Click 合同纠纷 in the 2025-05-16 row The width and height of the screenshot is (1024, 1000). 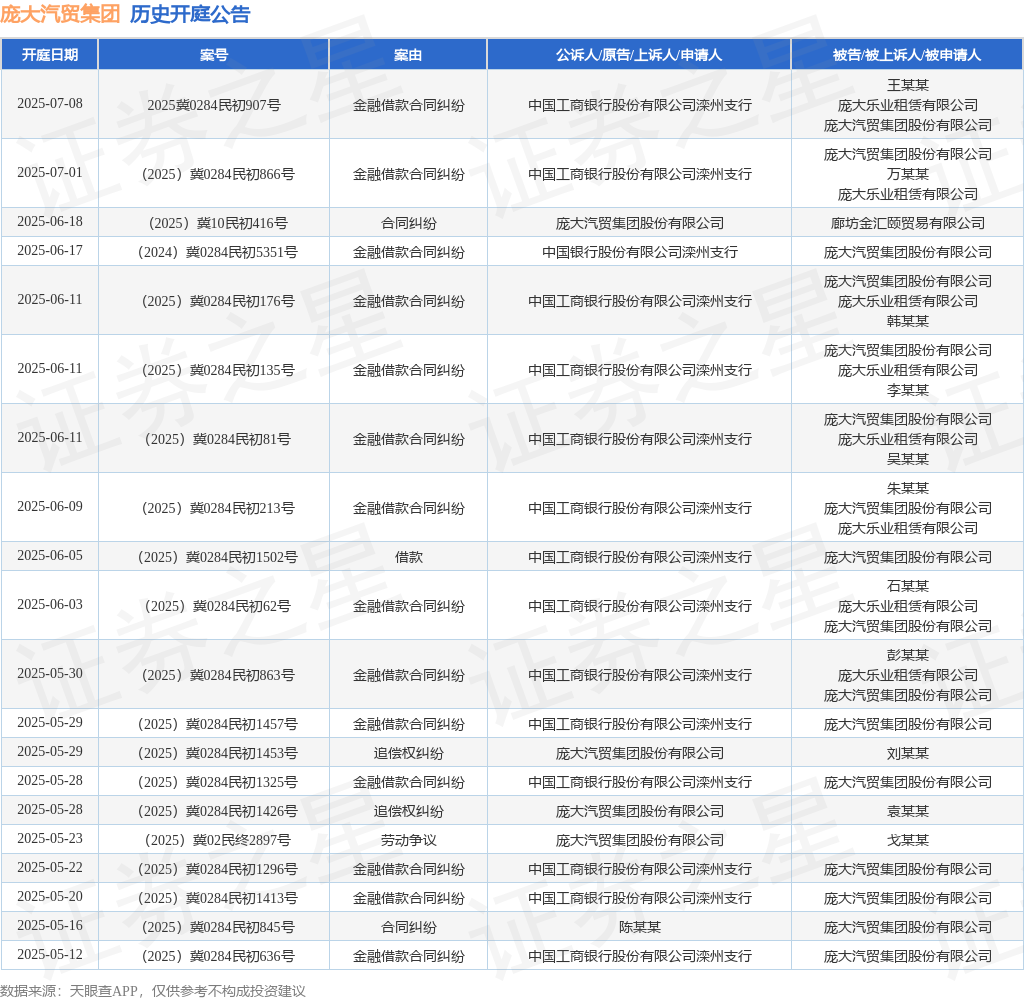pos(408,927)
